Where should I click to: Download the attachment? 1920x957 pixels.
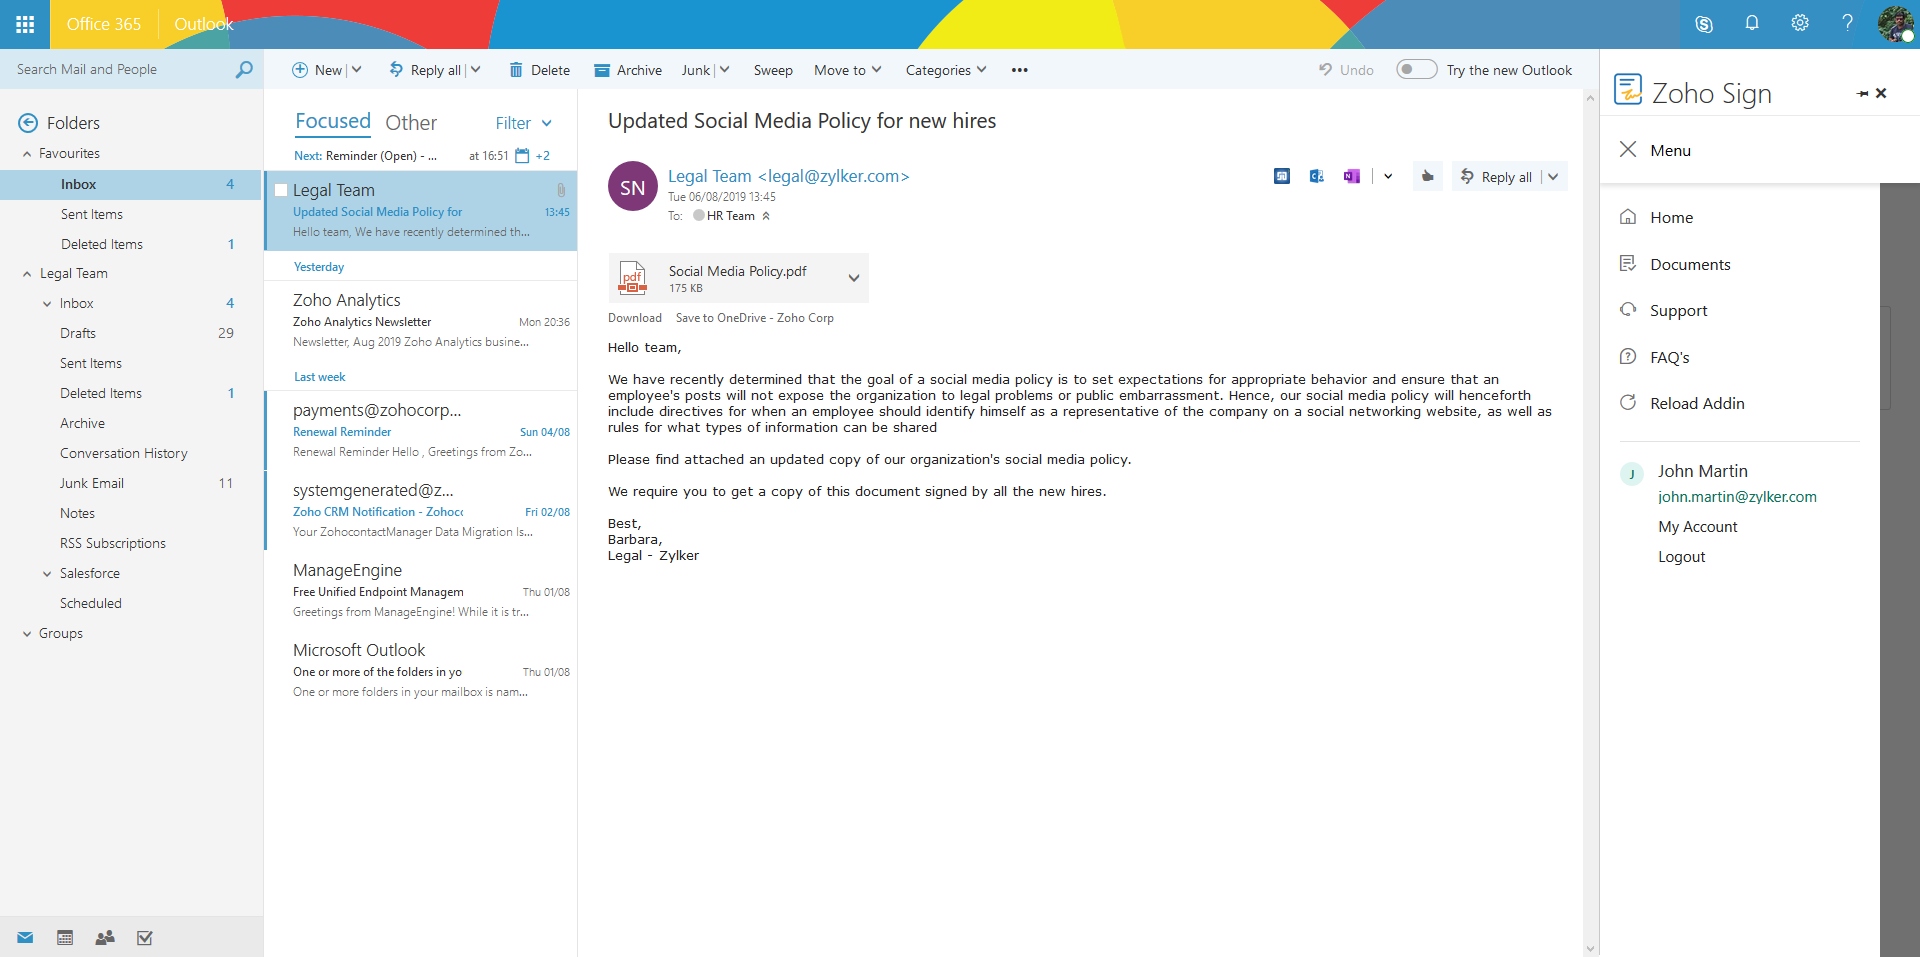[635, 318]
